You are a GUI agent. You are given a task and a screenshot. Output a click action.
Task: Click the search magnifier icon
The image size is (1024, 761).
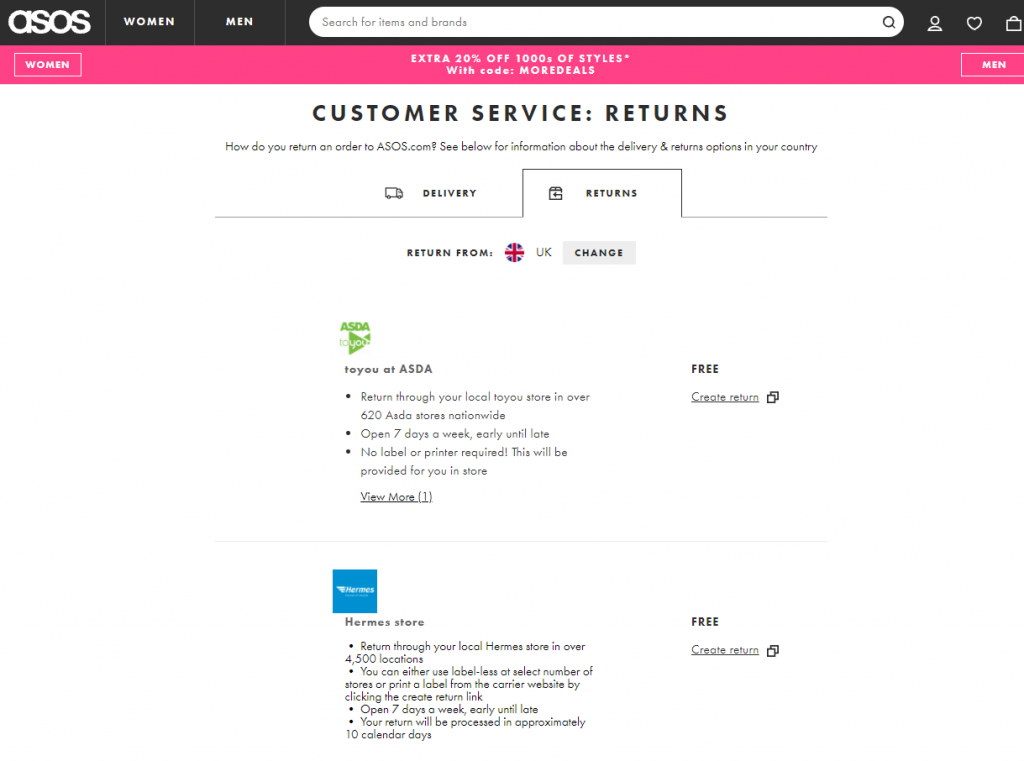[888, 22]
